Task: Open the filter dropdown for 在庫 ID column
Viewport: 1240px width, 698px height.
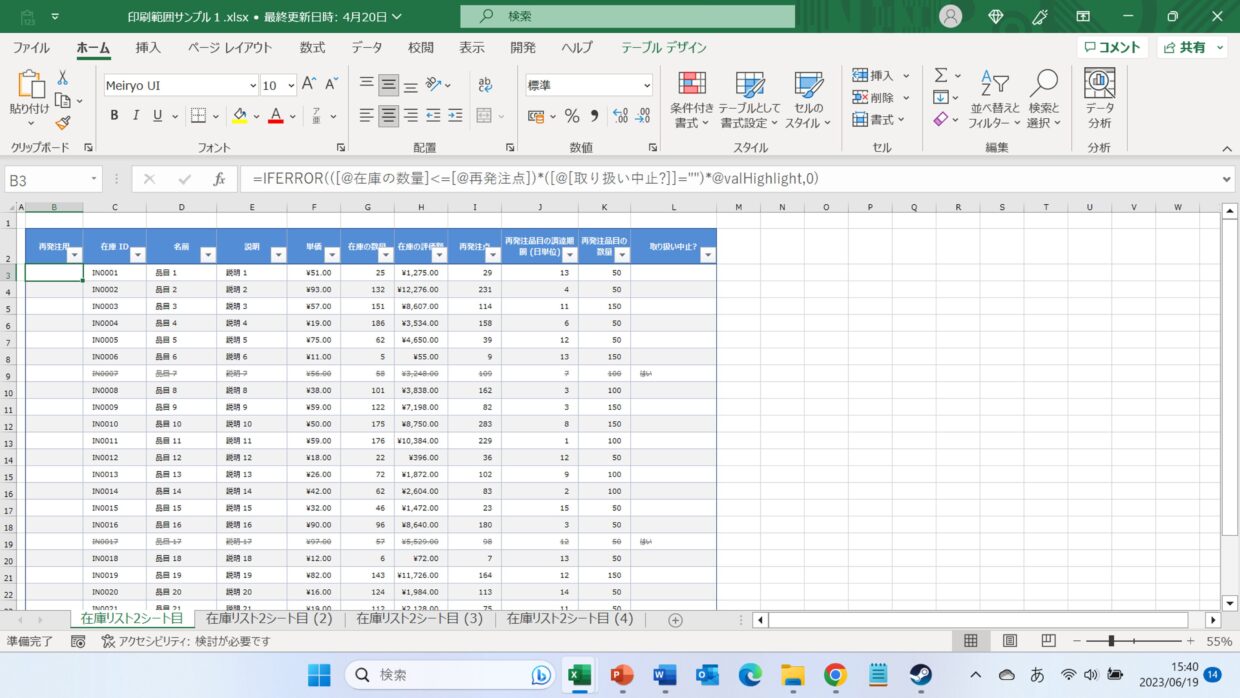Action: [x=138, y=255]
